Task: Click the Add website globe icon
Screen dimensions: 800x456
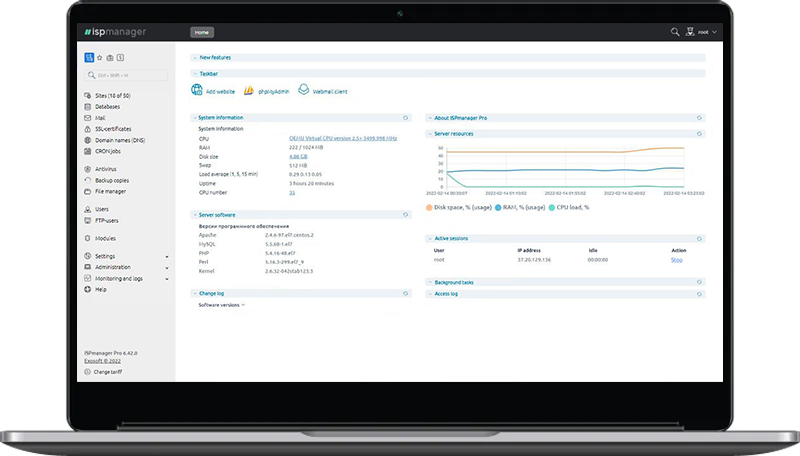Action: (x=197, y=91)
